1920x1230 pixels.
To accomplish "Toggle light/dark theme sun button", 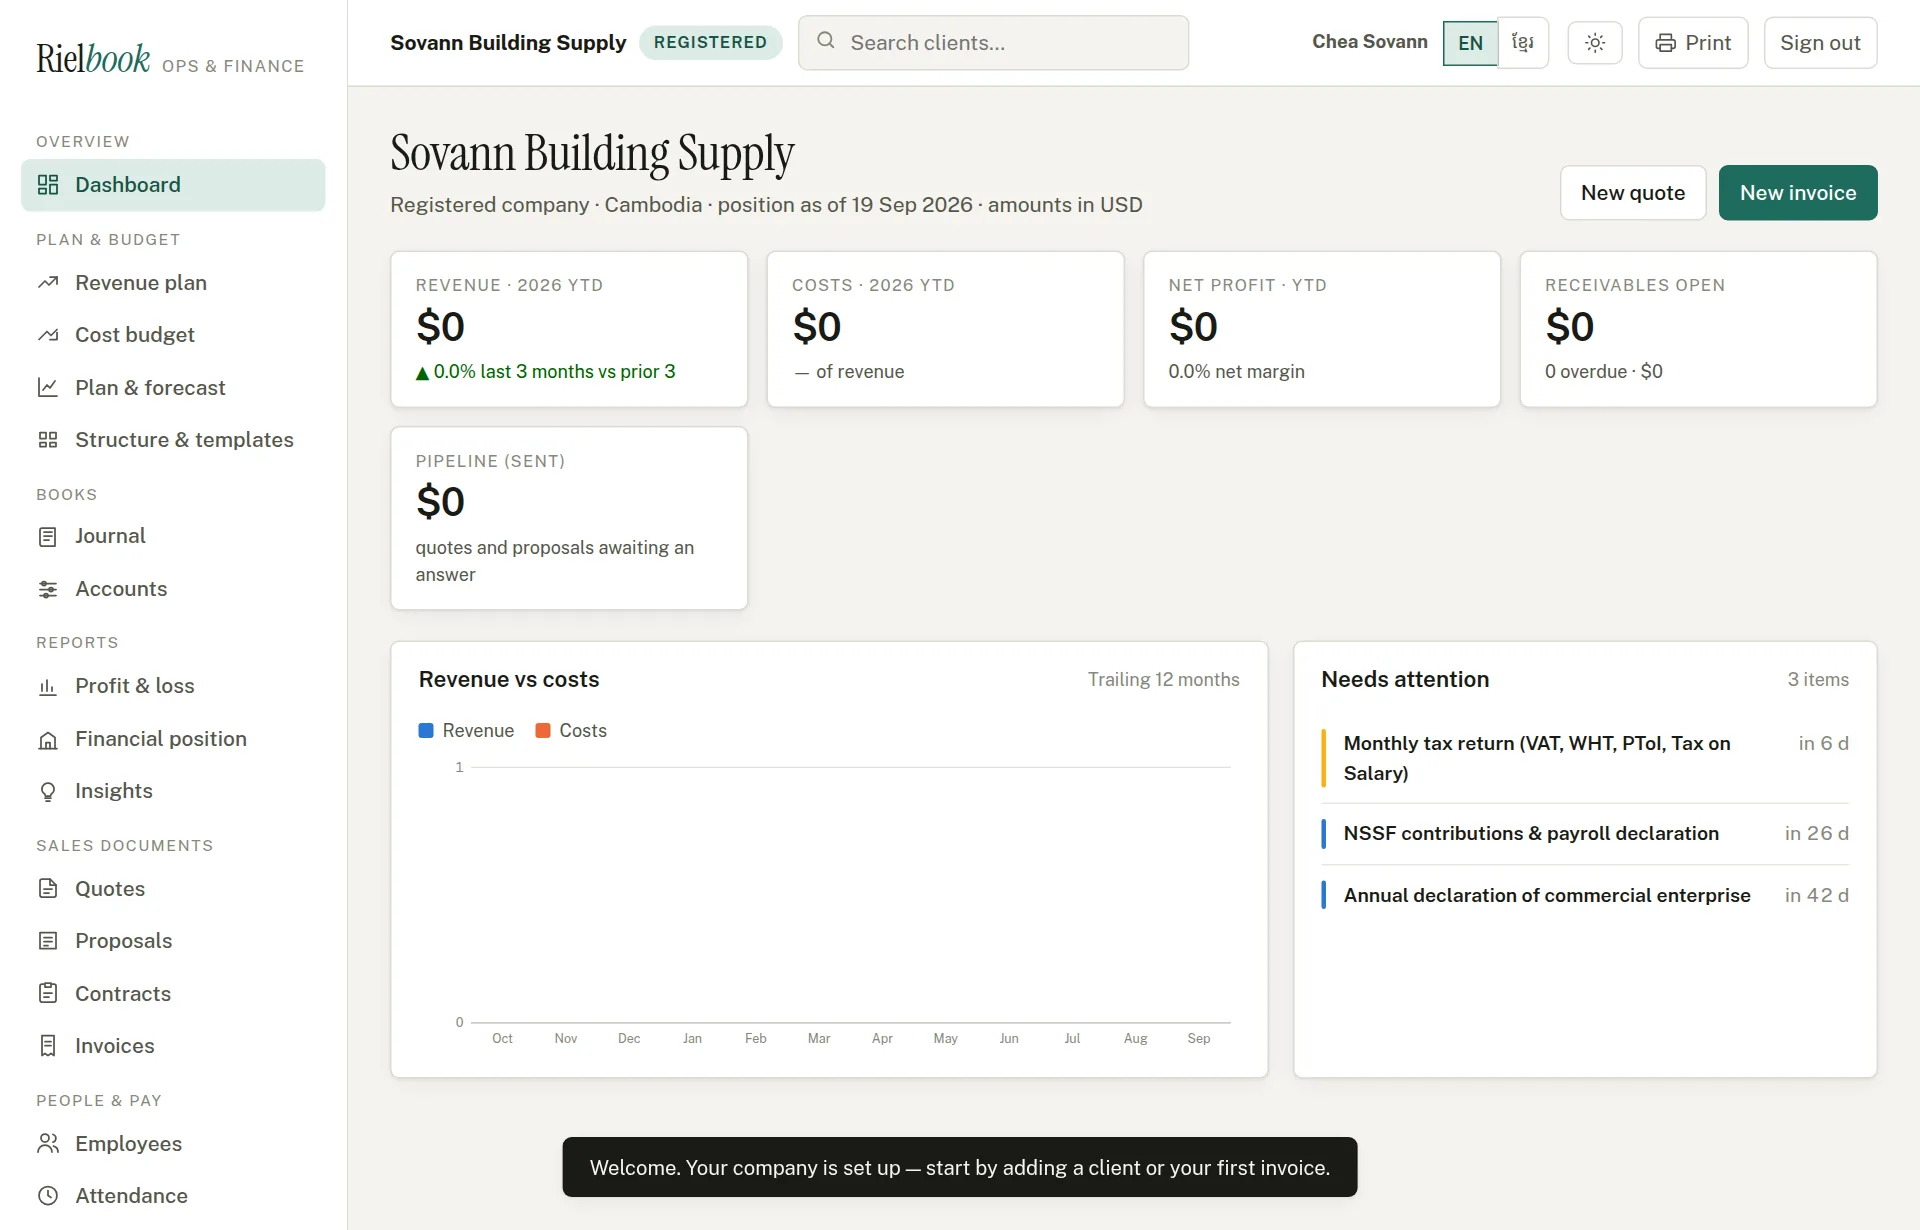I will click(1595, 43).
